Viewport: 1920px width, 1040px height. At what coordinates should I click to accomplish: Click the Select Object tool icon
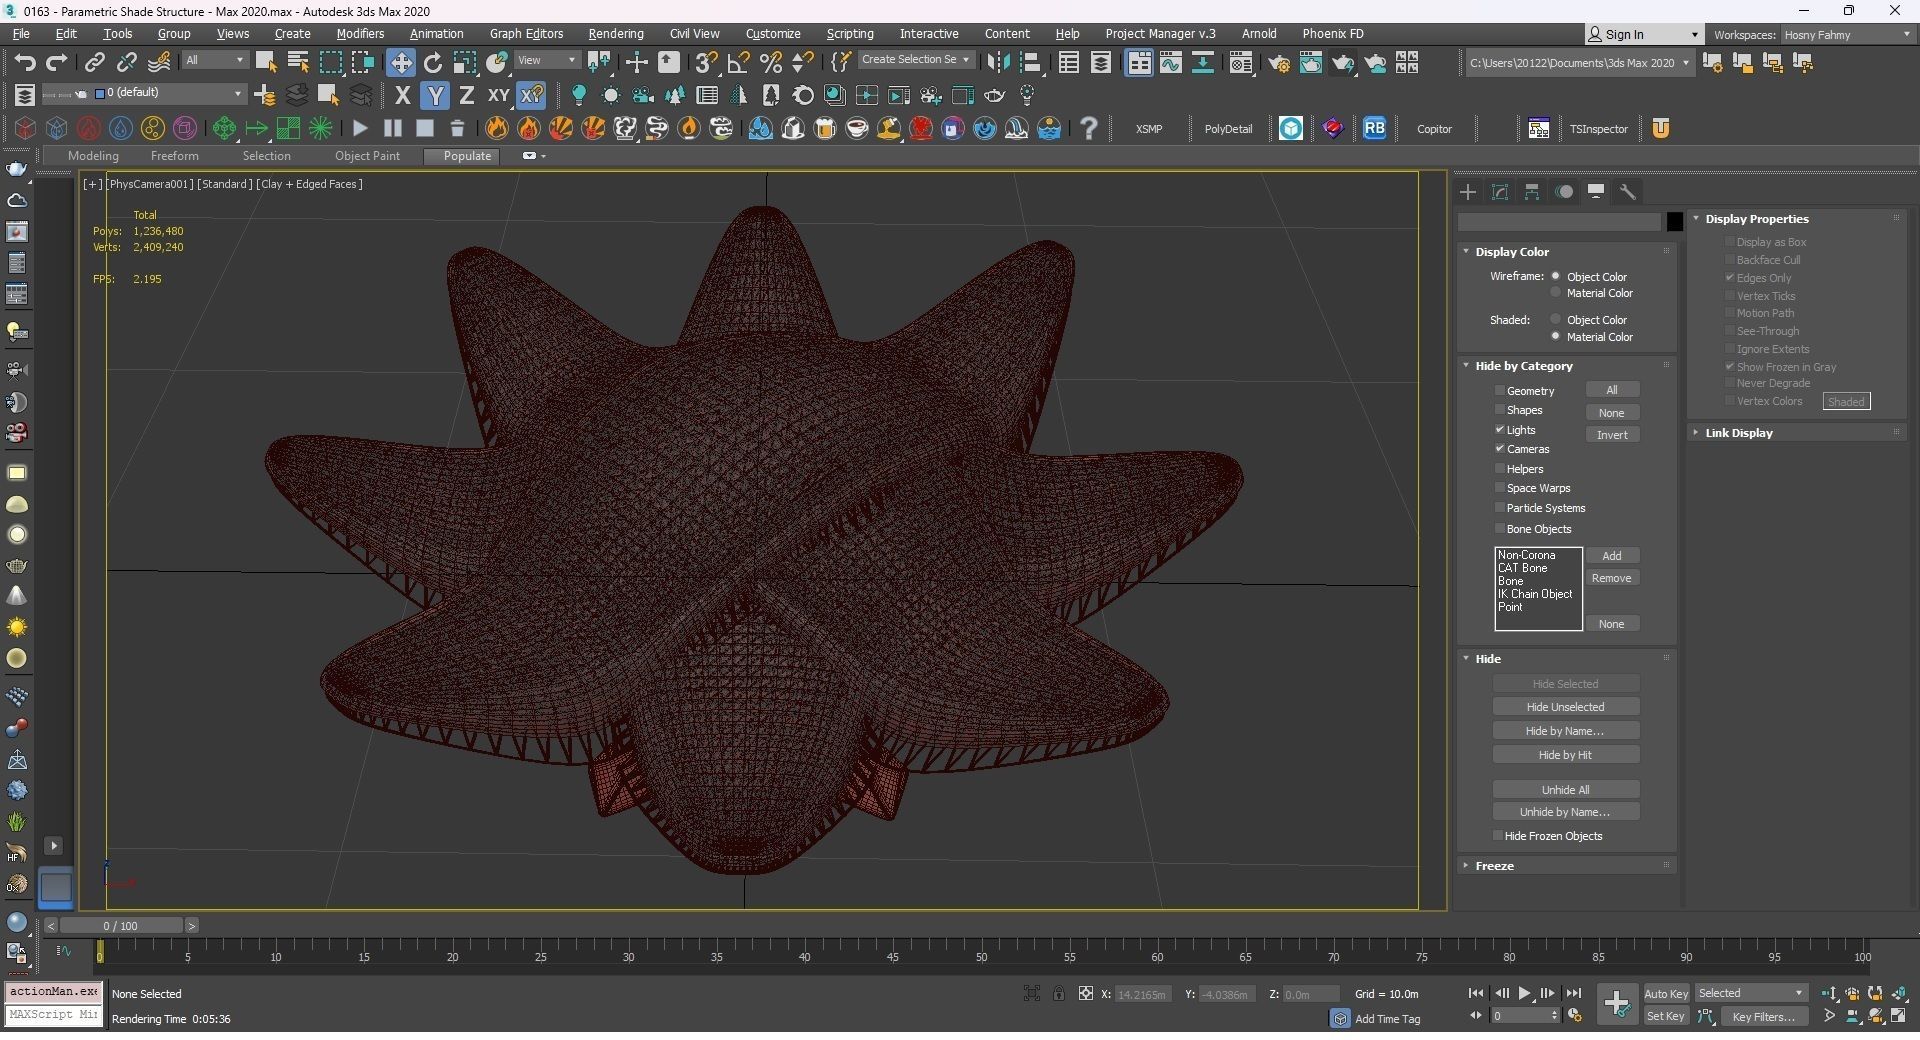coord(266,62)
